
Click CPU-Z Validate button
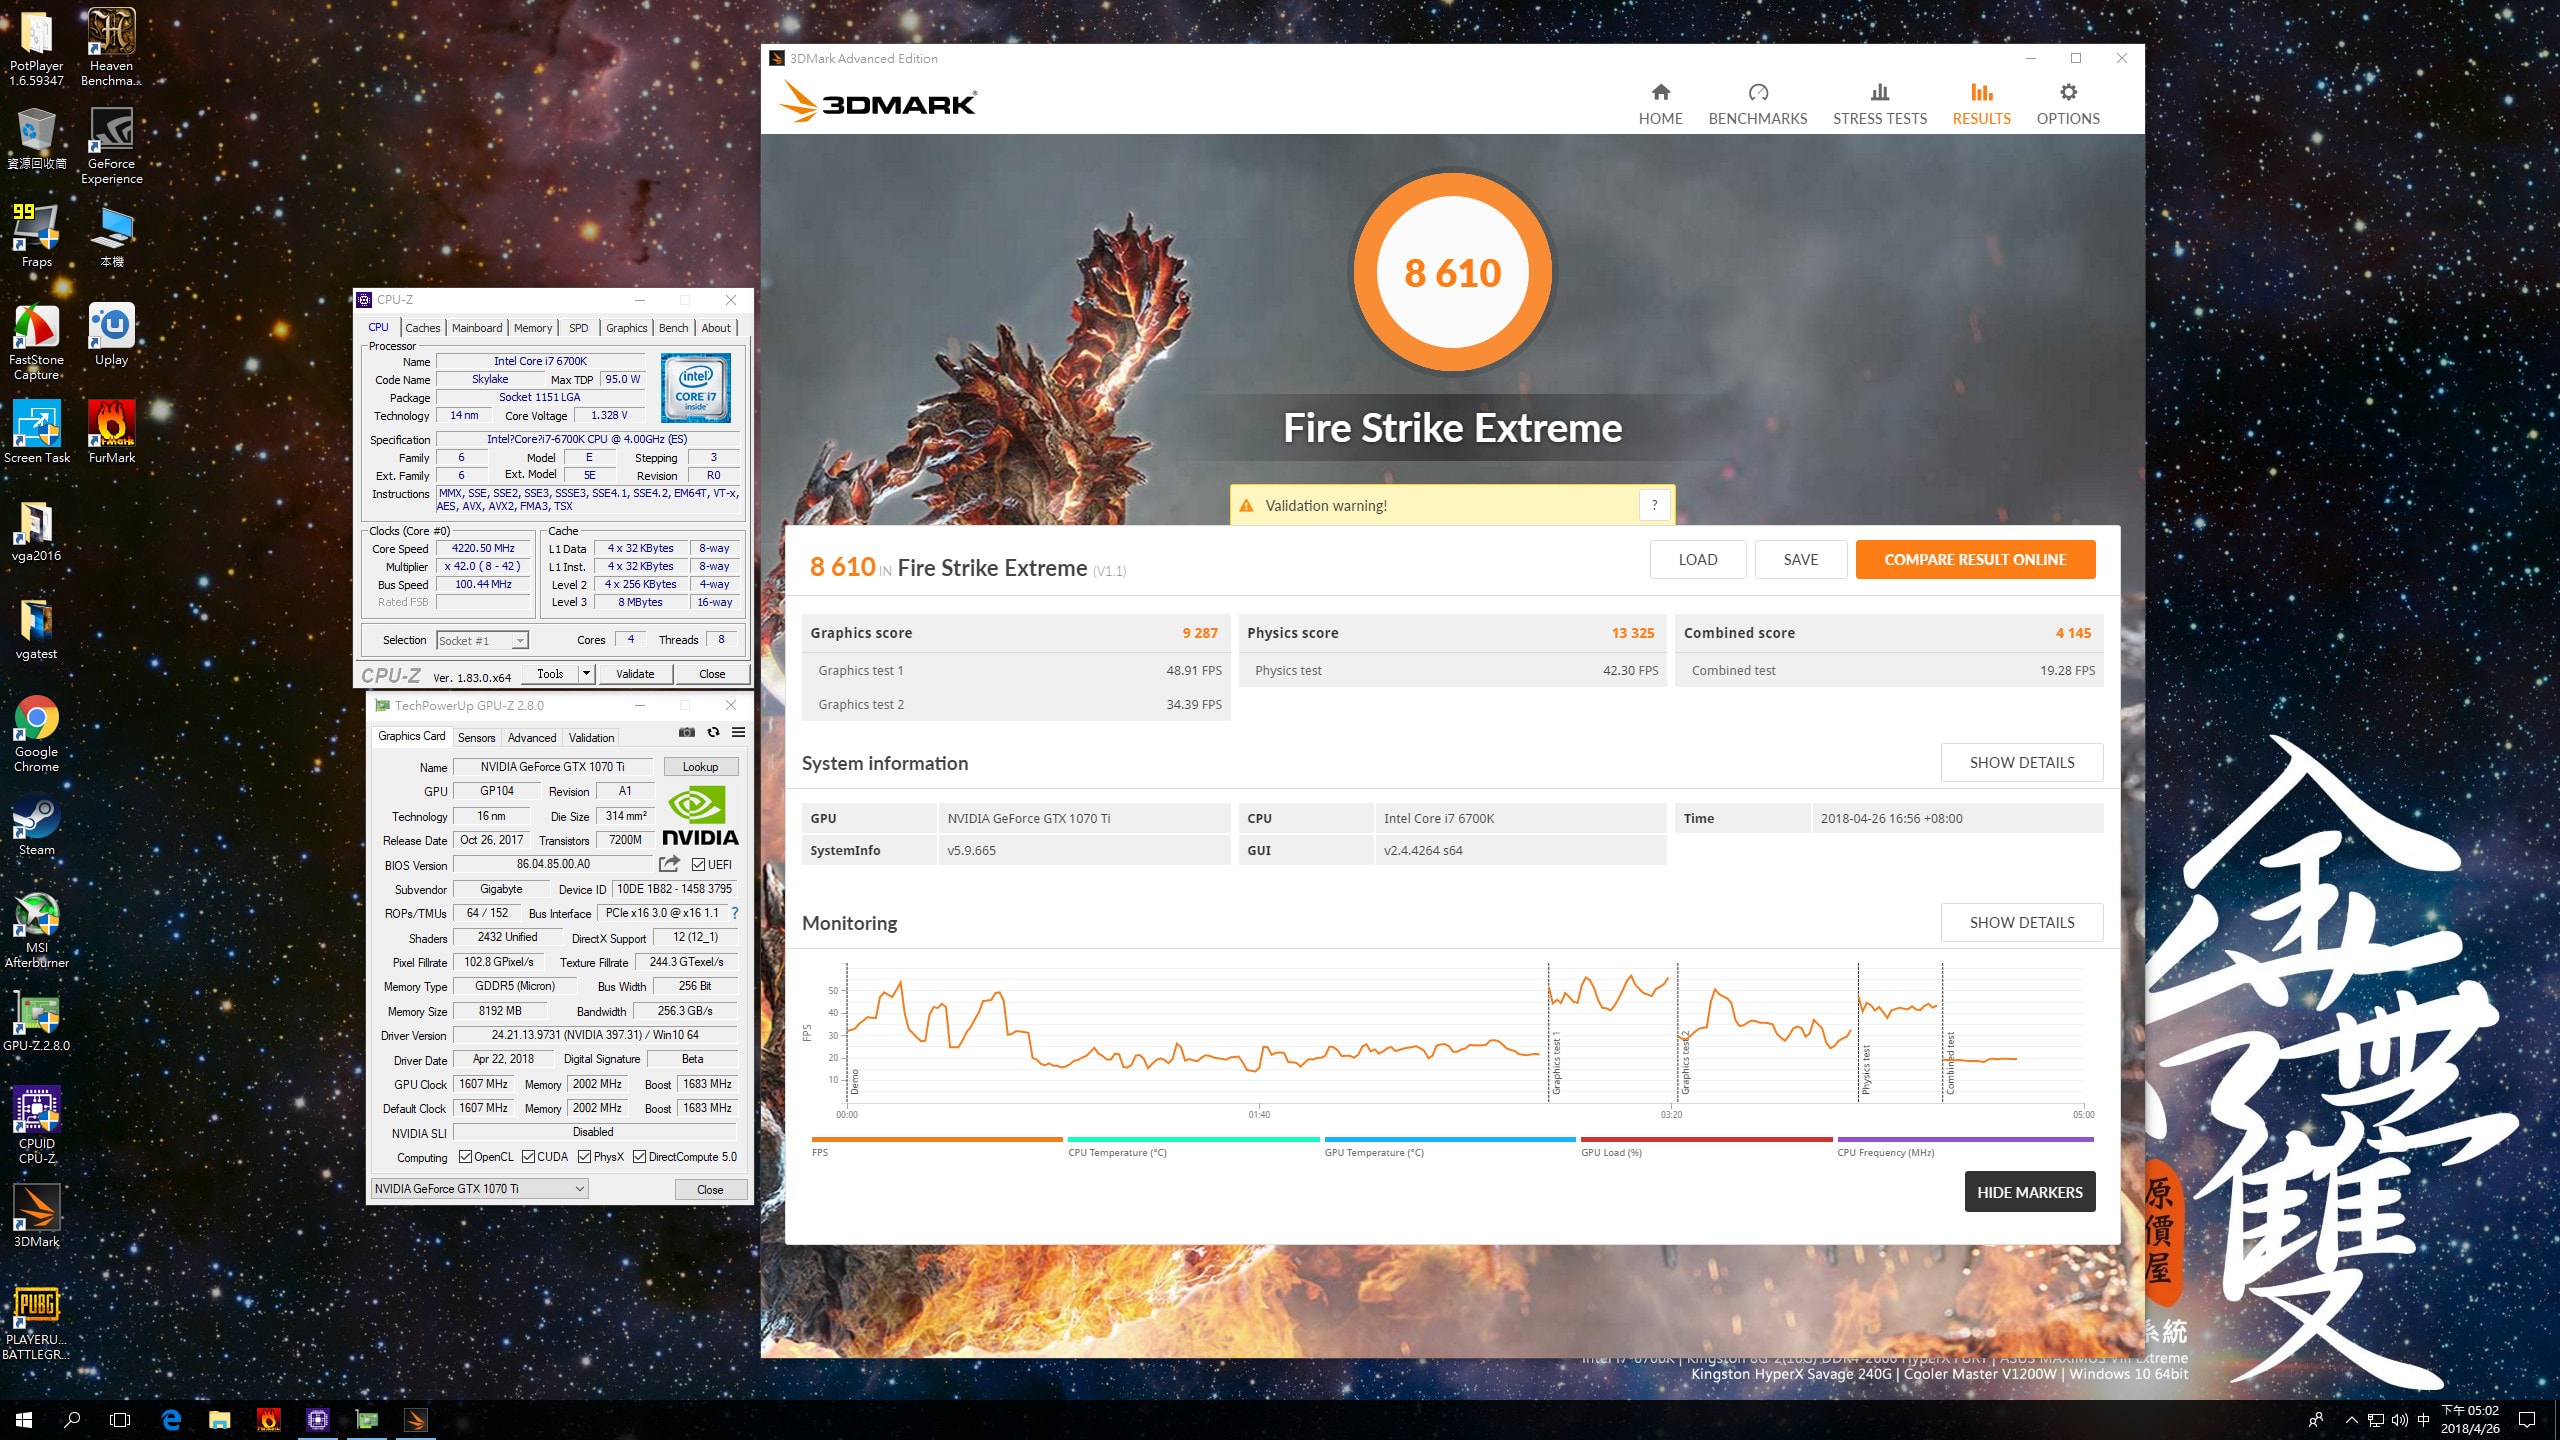click(x=635, y=674)
